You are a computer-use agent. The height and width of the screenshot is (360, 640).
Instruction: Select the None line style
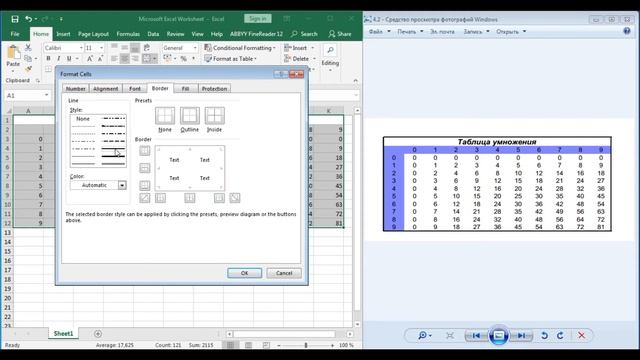point(83,119)
